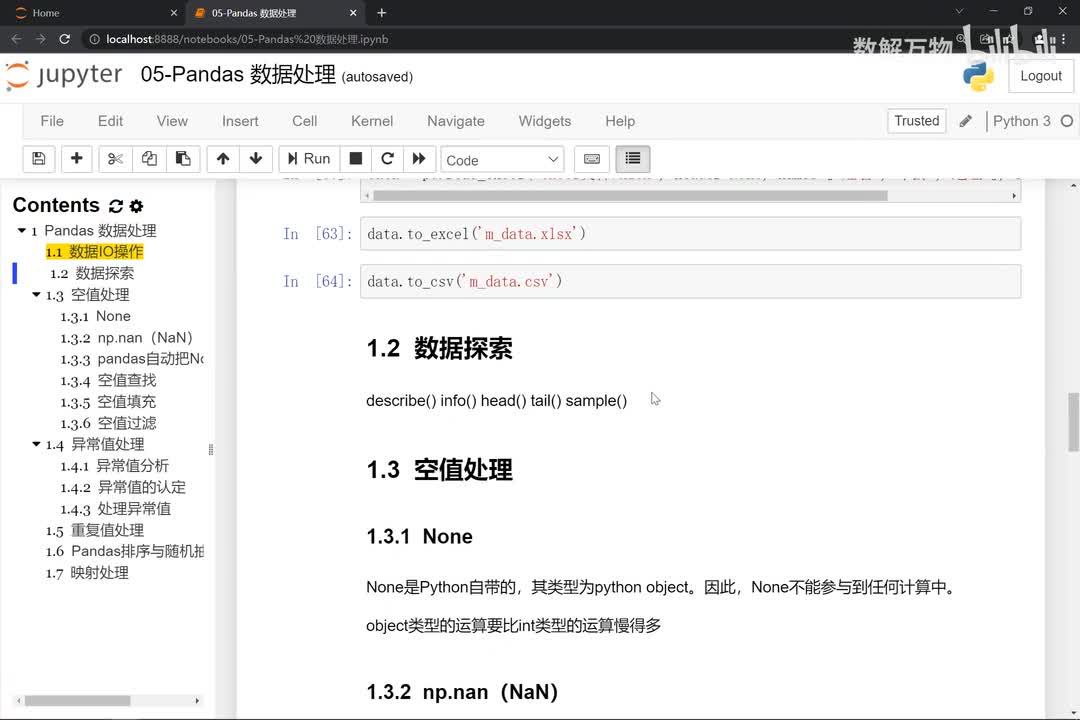1080x720 pixels.
Task: Open the Edit menu
Action: [110, 121]
